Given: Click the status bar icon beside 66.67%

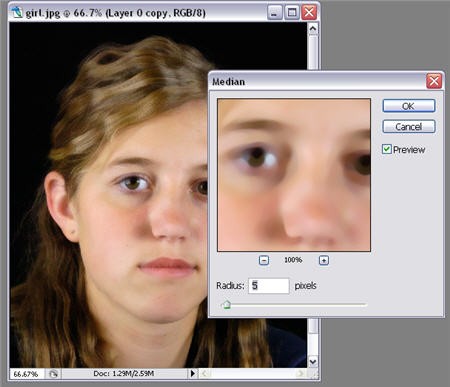Looking at the screenshot, I should point(53,374).
